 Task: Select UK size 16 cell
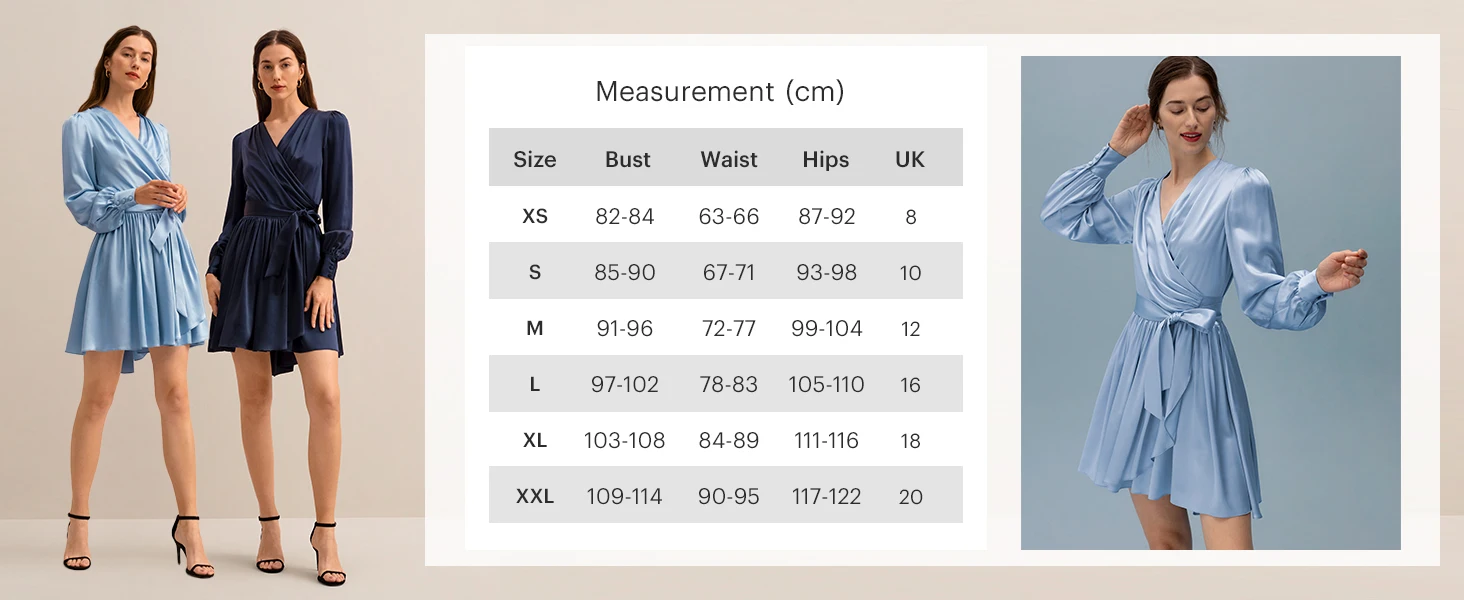[x=910, y=384]
